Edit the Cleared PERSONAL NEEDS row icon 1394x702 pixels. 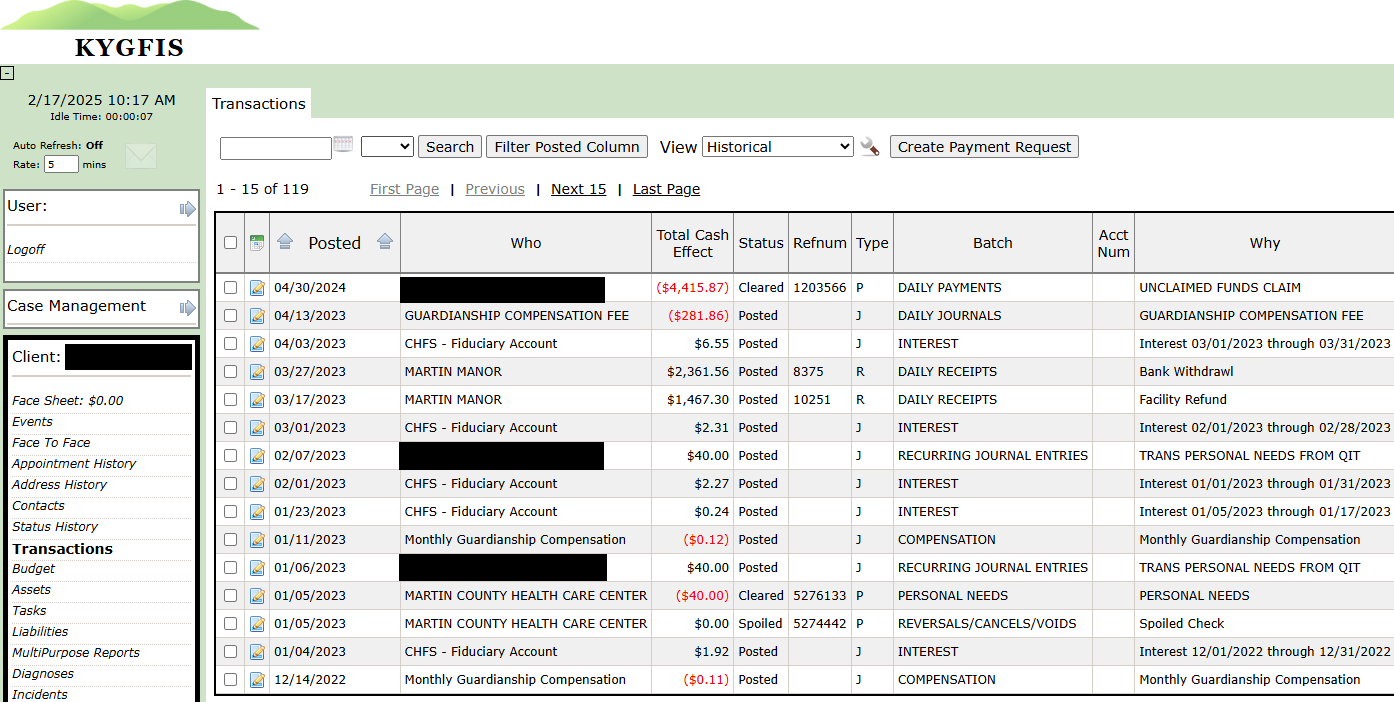click(257, 596)
